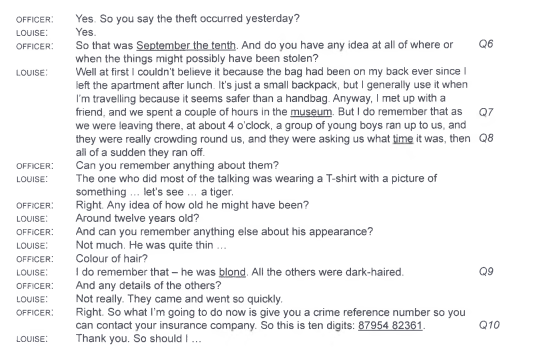
Task: Select the Q10 margin marker
Action: 489,325
